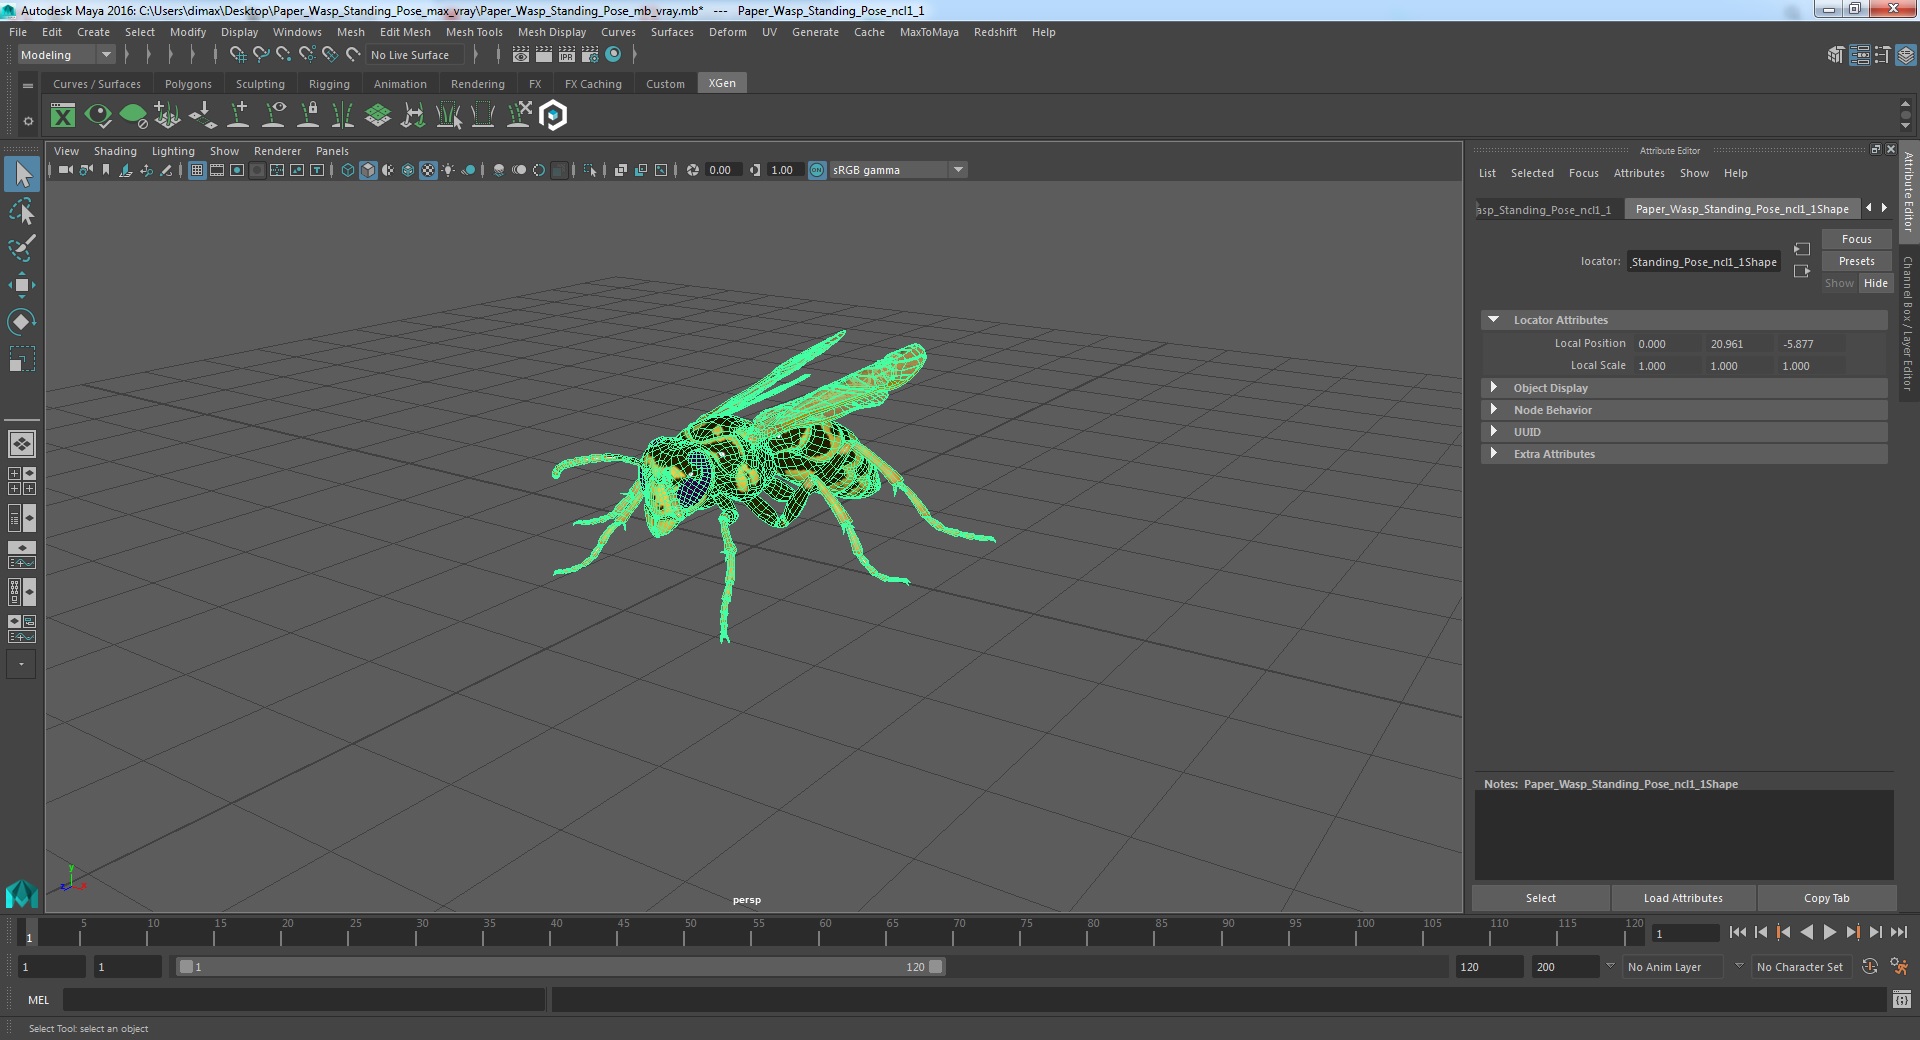This screenshot has height=1040, width=1920.
Task: Switch to Rigging shelf tab
Action: coord(329,84)
